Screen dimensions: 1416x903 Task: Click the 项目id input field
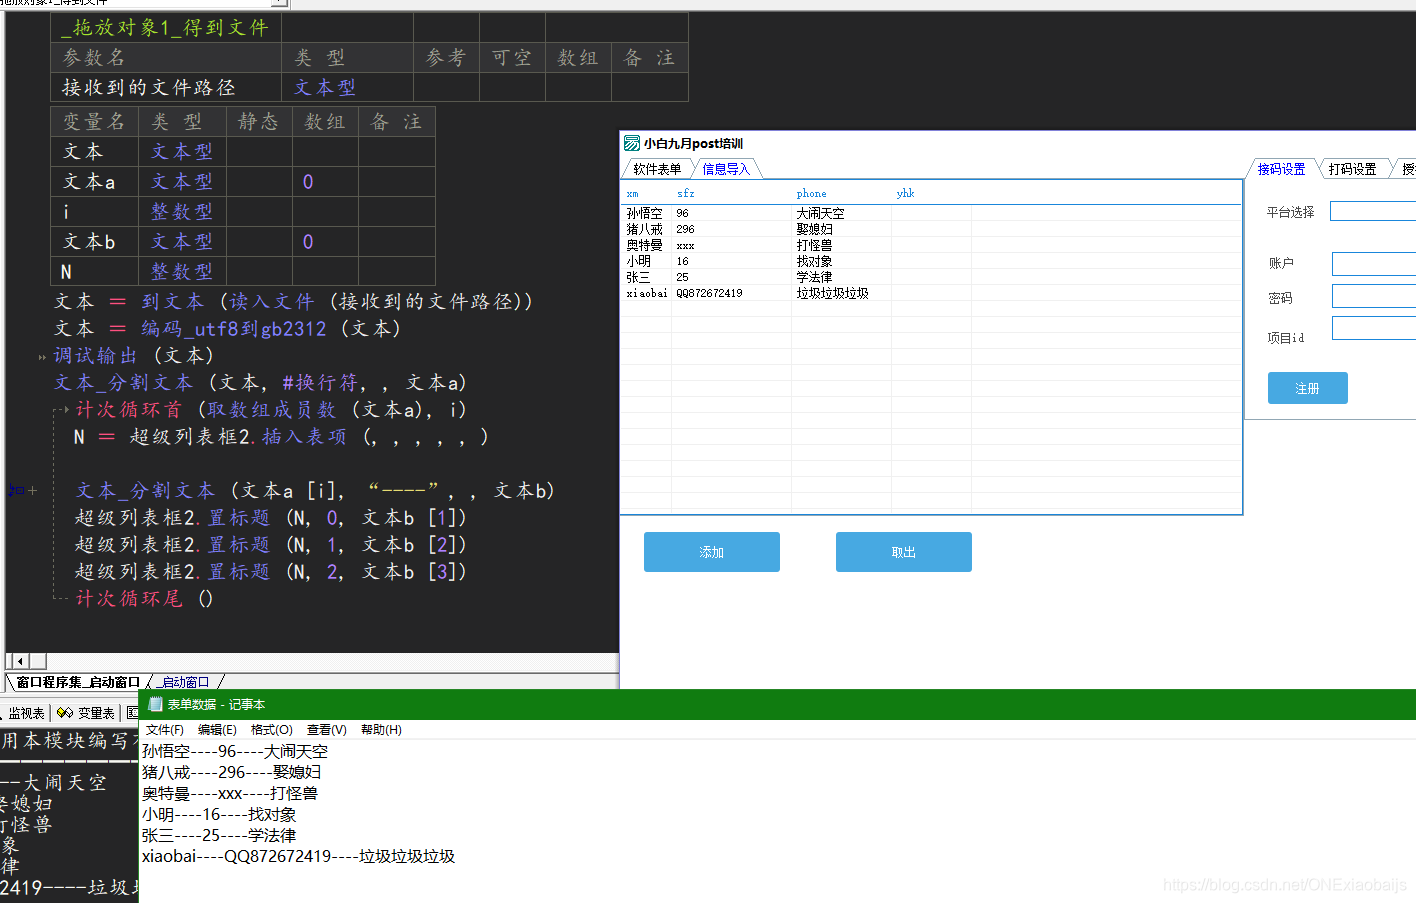click(x=1374, y=328)
